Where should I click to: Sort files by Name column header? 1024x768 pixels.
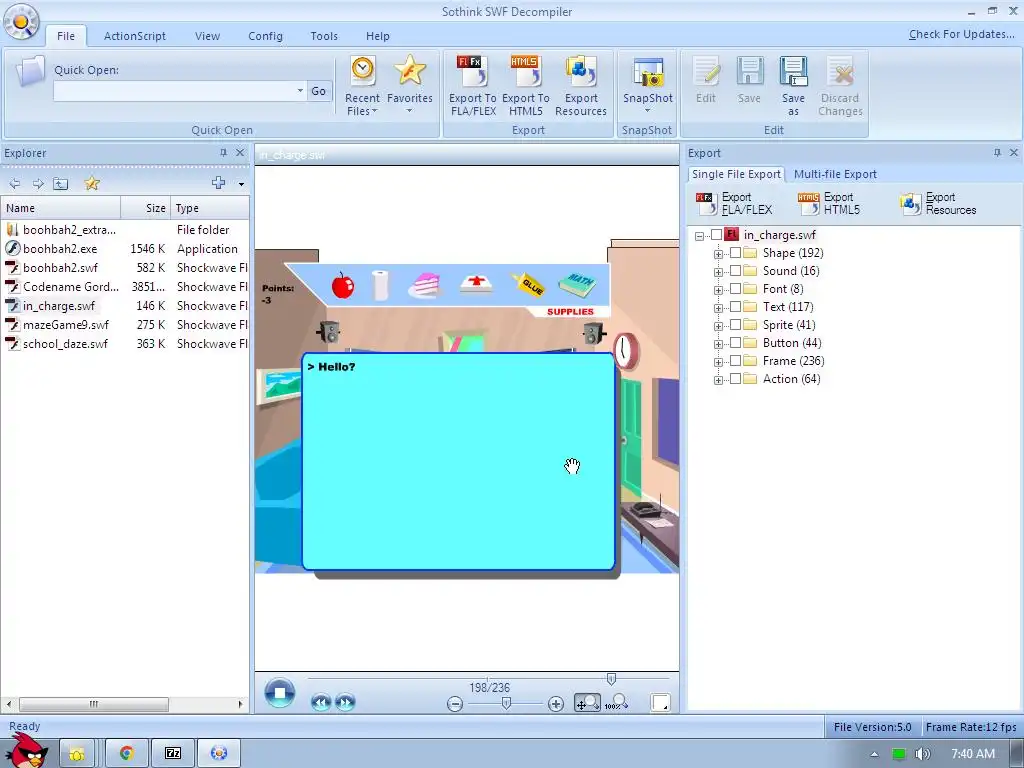pyautogui.click(x=61, y=208)
